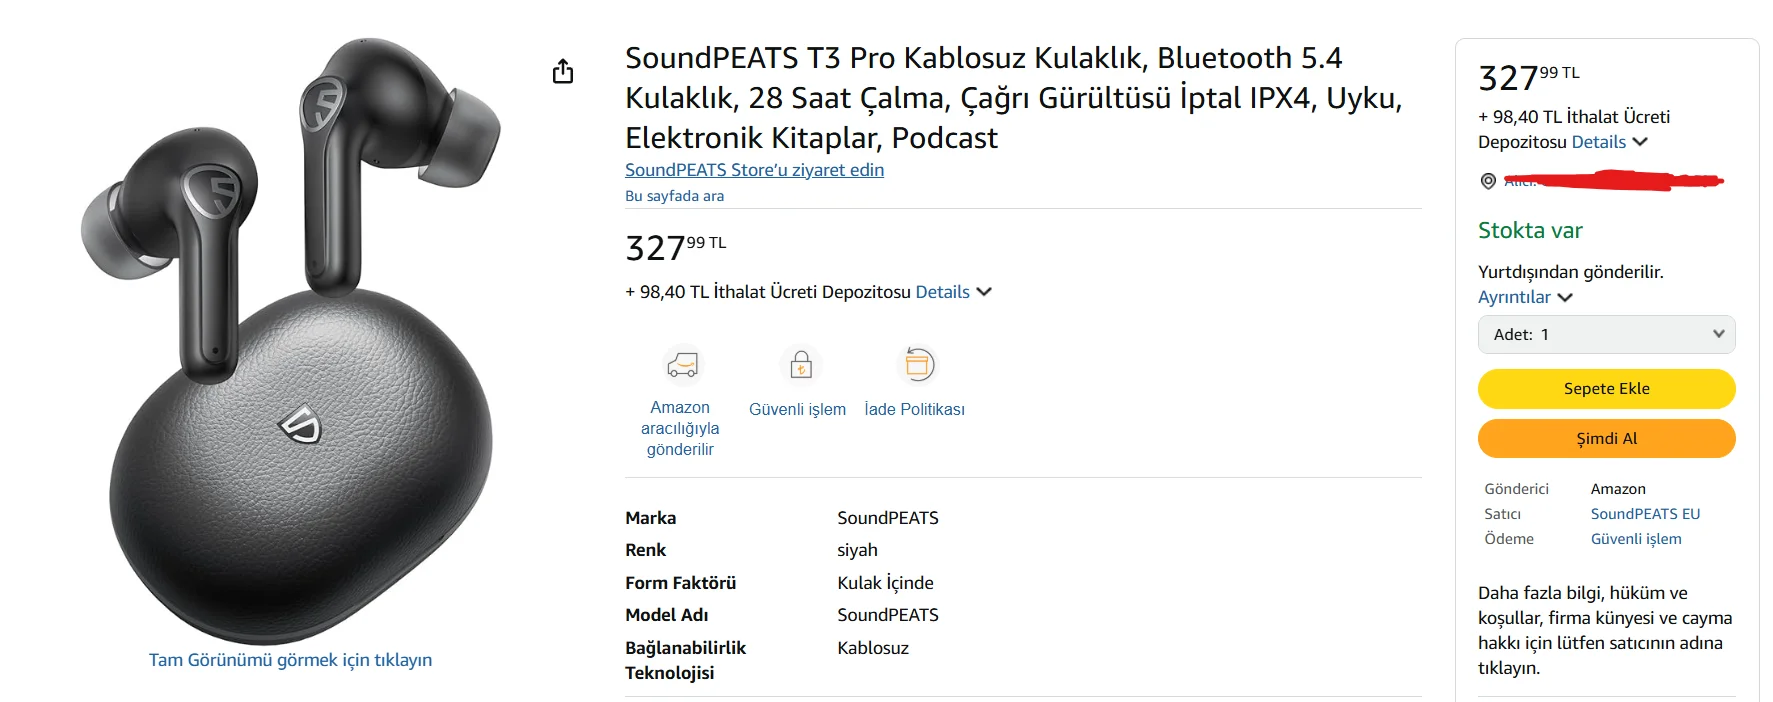This screenshot has height=702, width=1773.
Task: Click the share icon beside product image
Action: click(563, 71)
